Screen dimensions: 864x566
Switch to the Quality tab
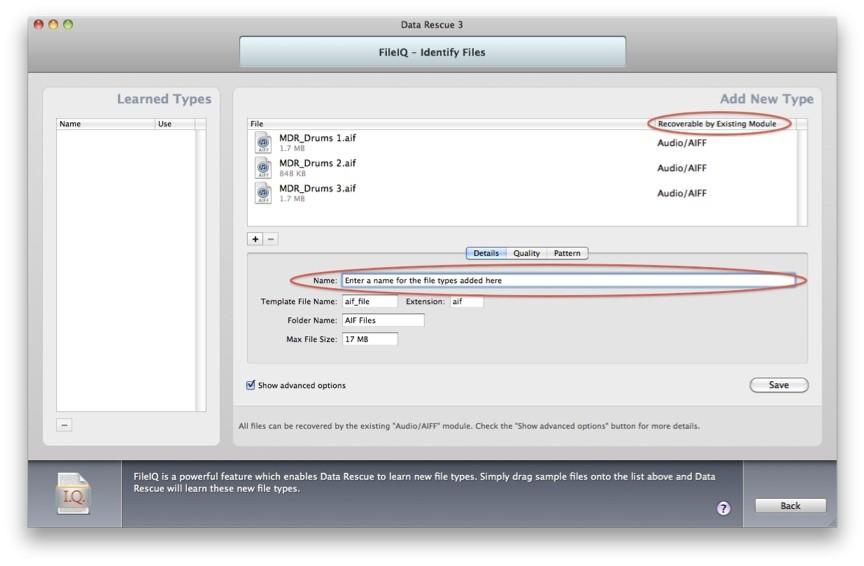tap(526, 253)
